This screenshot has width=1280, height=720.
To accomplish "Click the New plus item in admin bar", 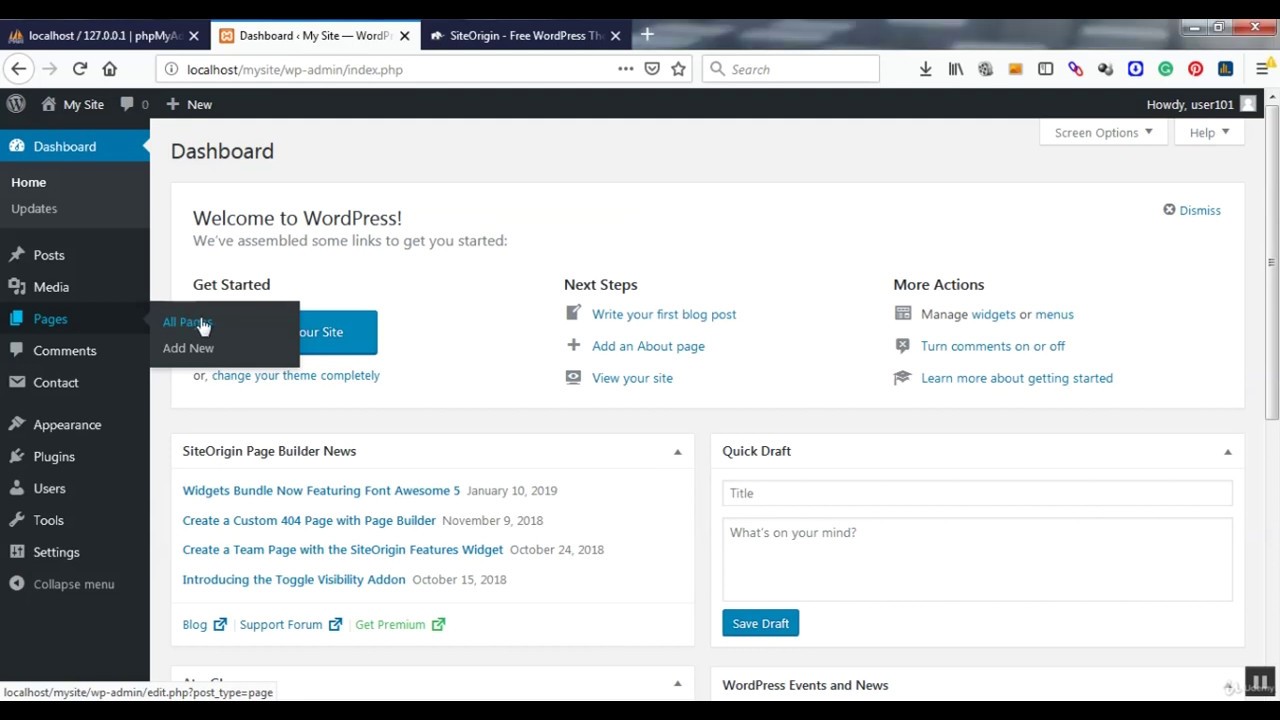I will 189,104.
